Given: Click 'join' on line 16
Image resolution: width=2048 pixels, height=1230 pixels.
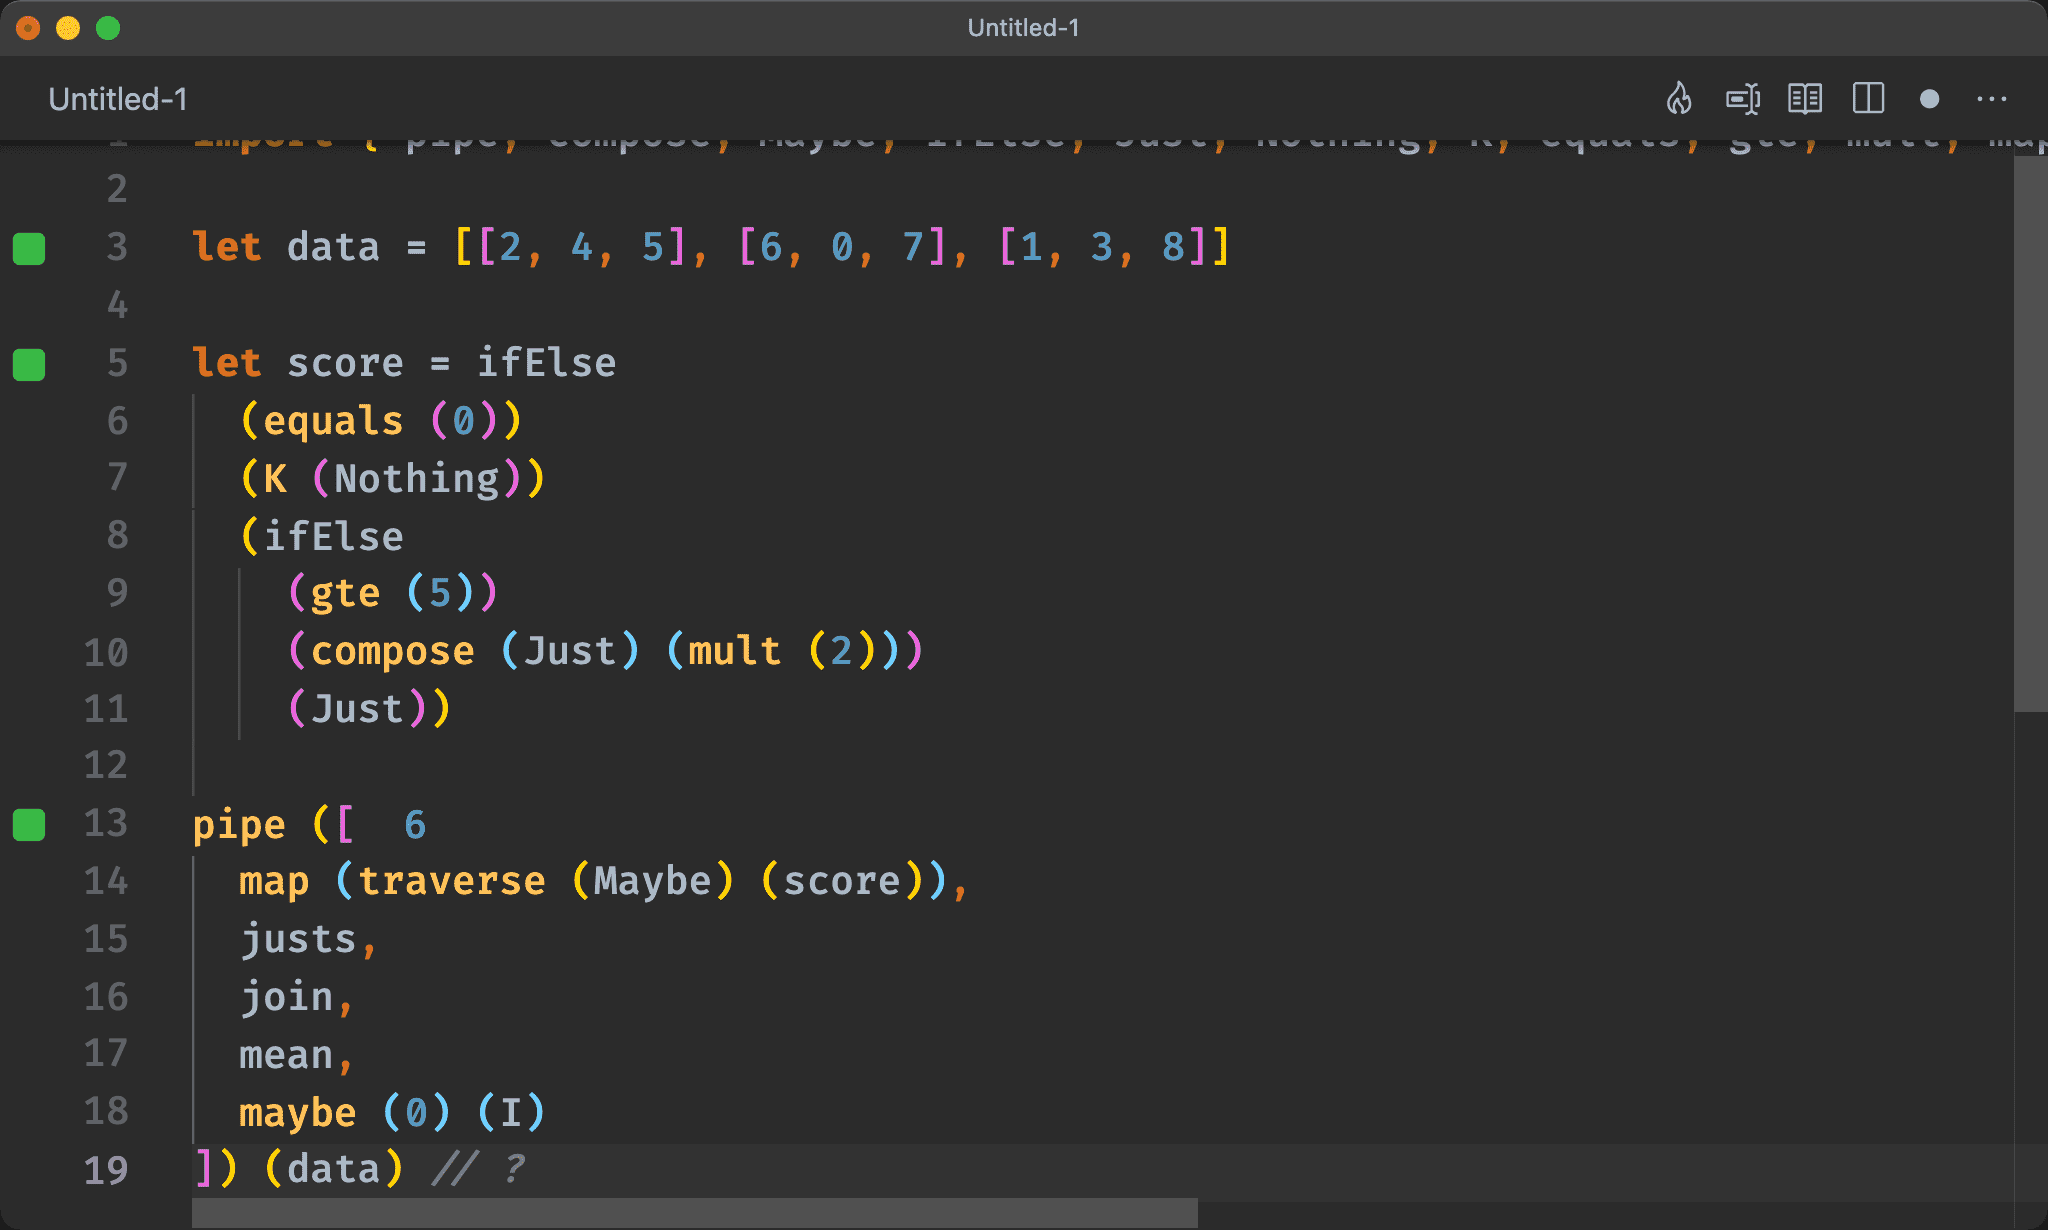Looking at the screenshot, I should point(286,997).
